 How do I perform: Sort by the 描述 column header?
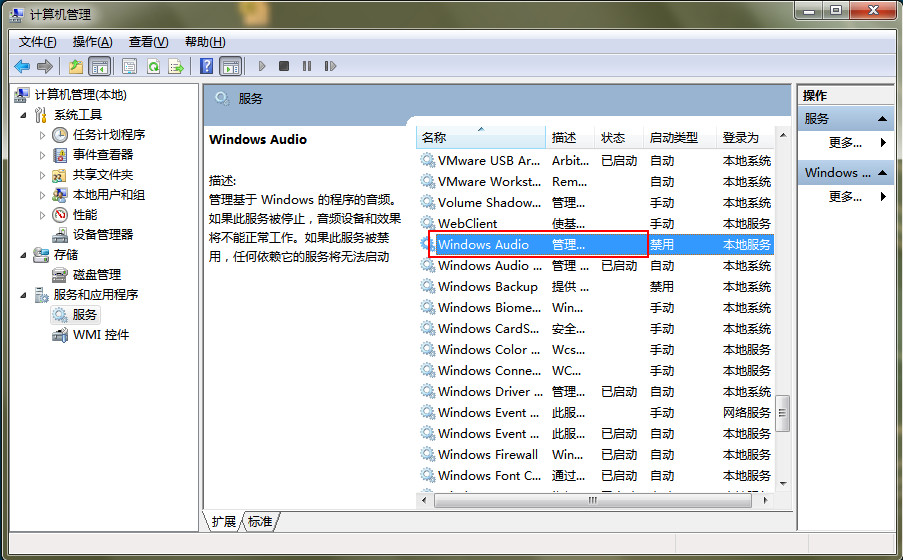pyautogui.click(x=570, y=138)
